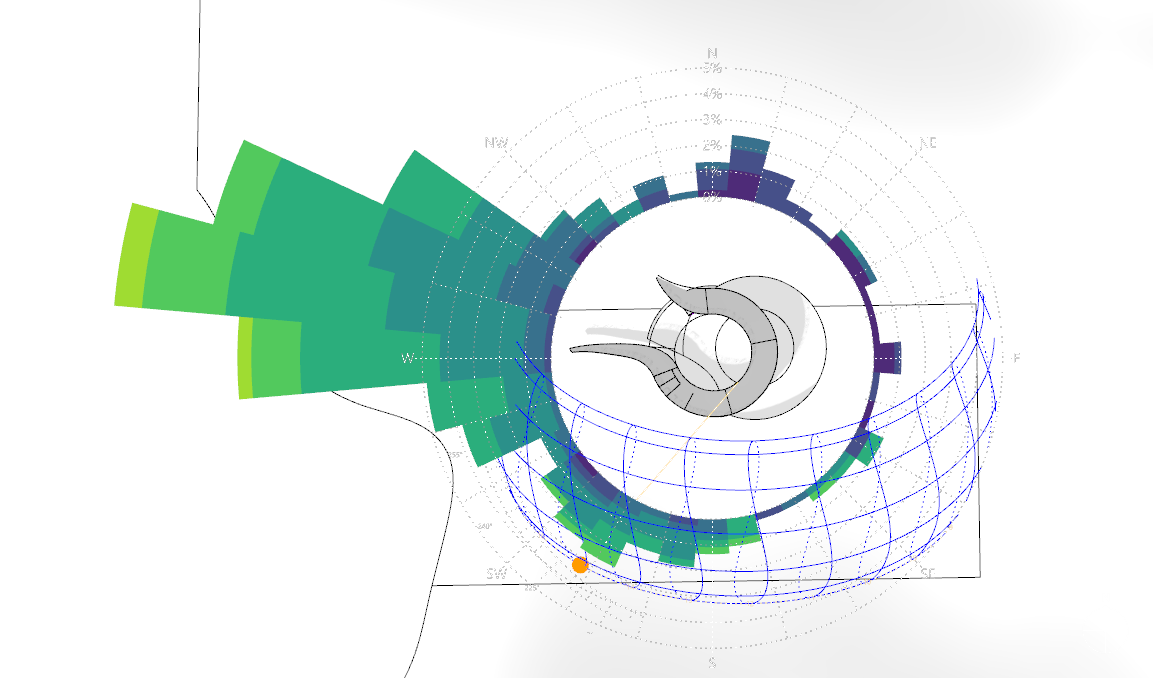
Task: Click the NW compass label
Action: [x=496, y=142]
